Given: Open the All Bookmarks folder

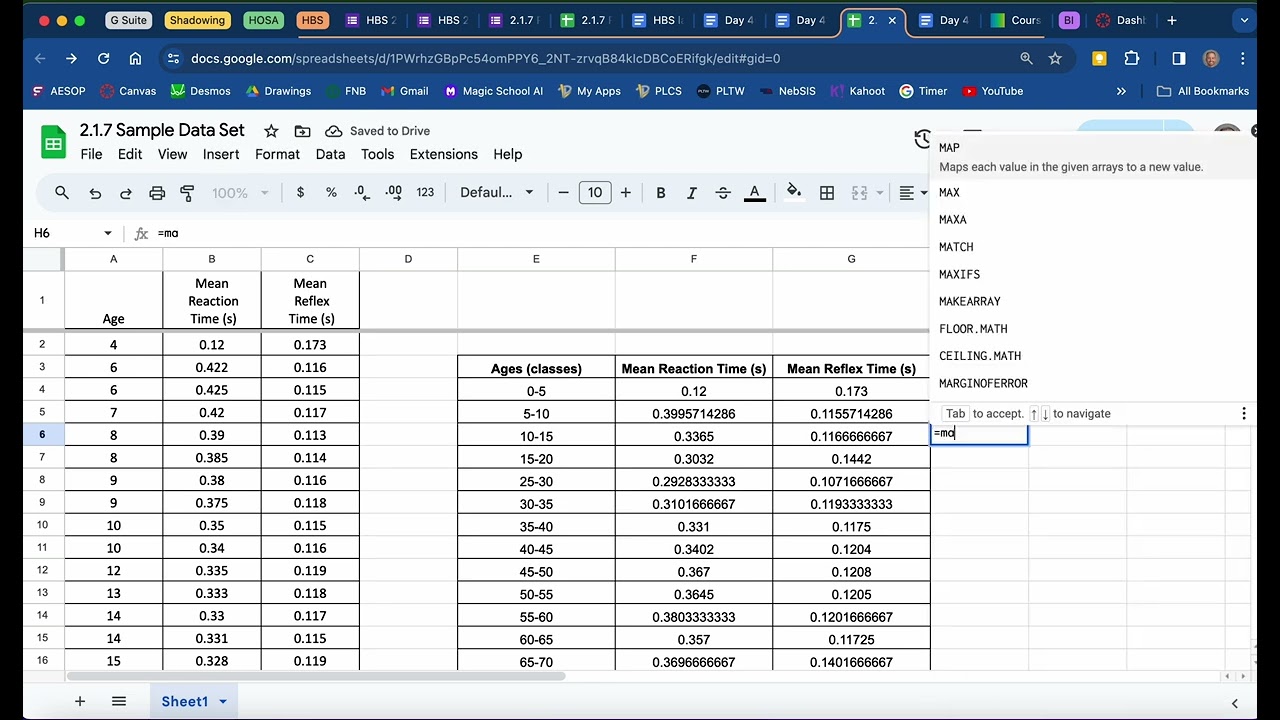Looking at the screenshot, I should (x=1203, y=91).
